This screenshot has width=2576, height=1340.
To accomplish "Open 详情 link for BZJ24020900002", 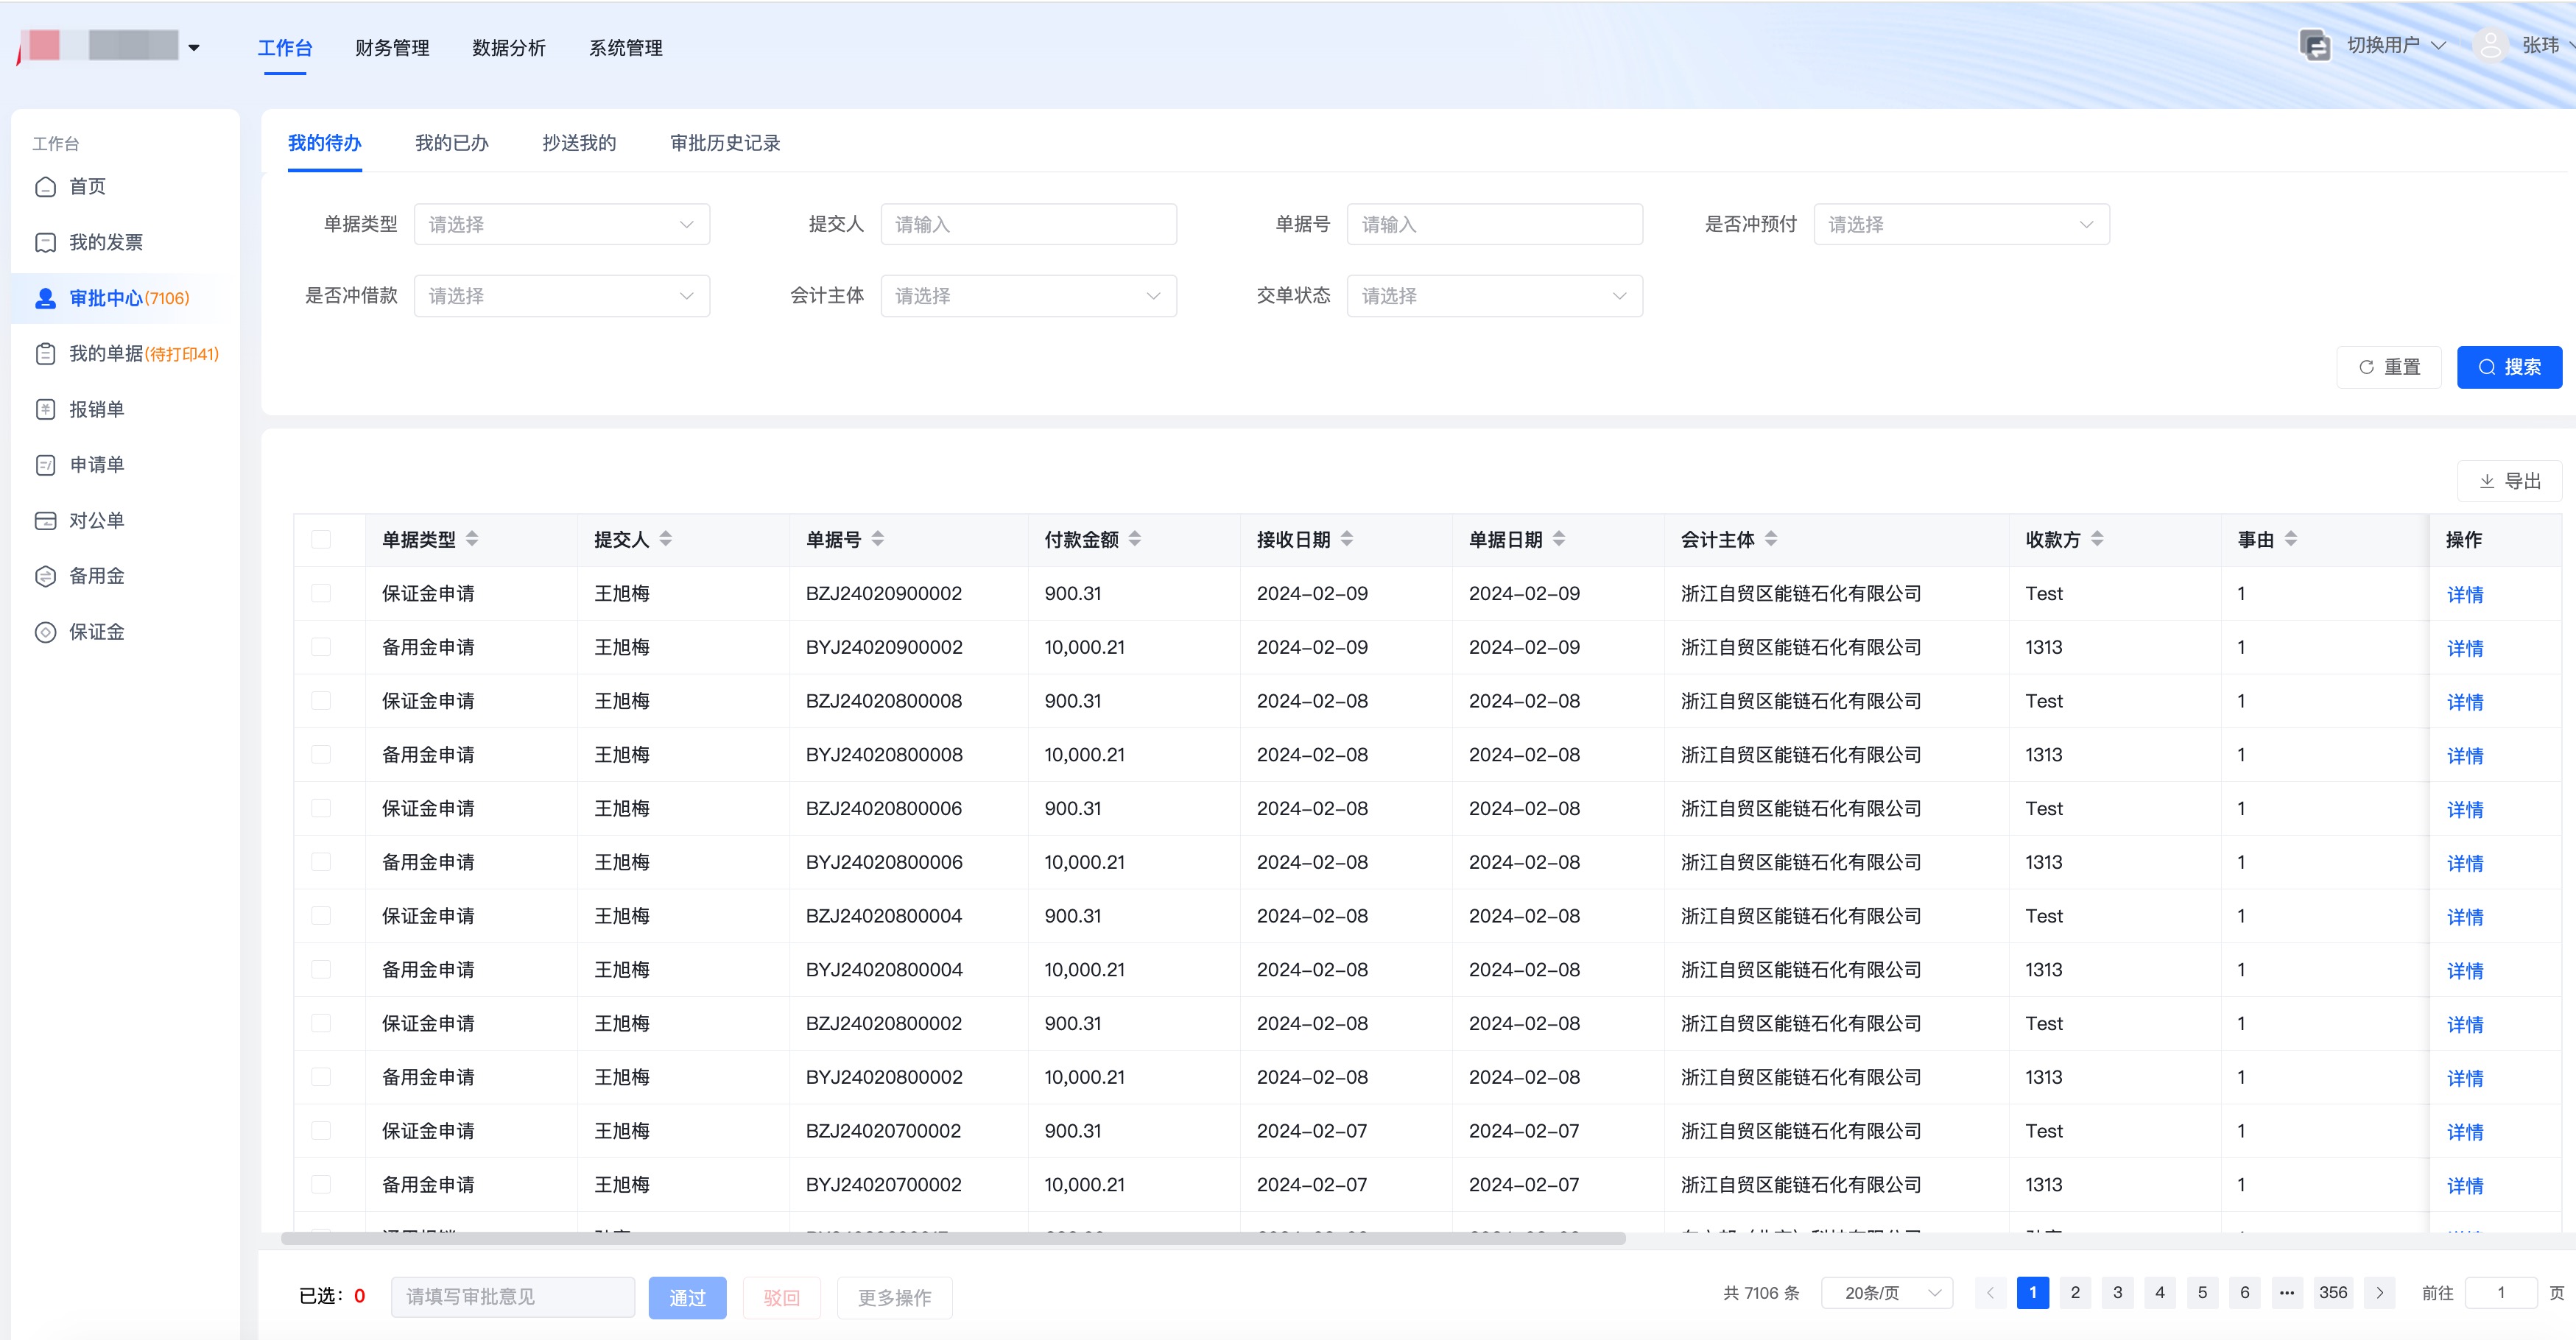I will (2465, 594).
